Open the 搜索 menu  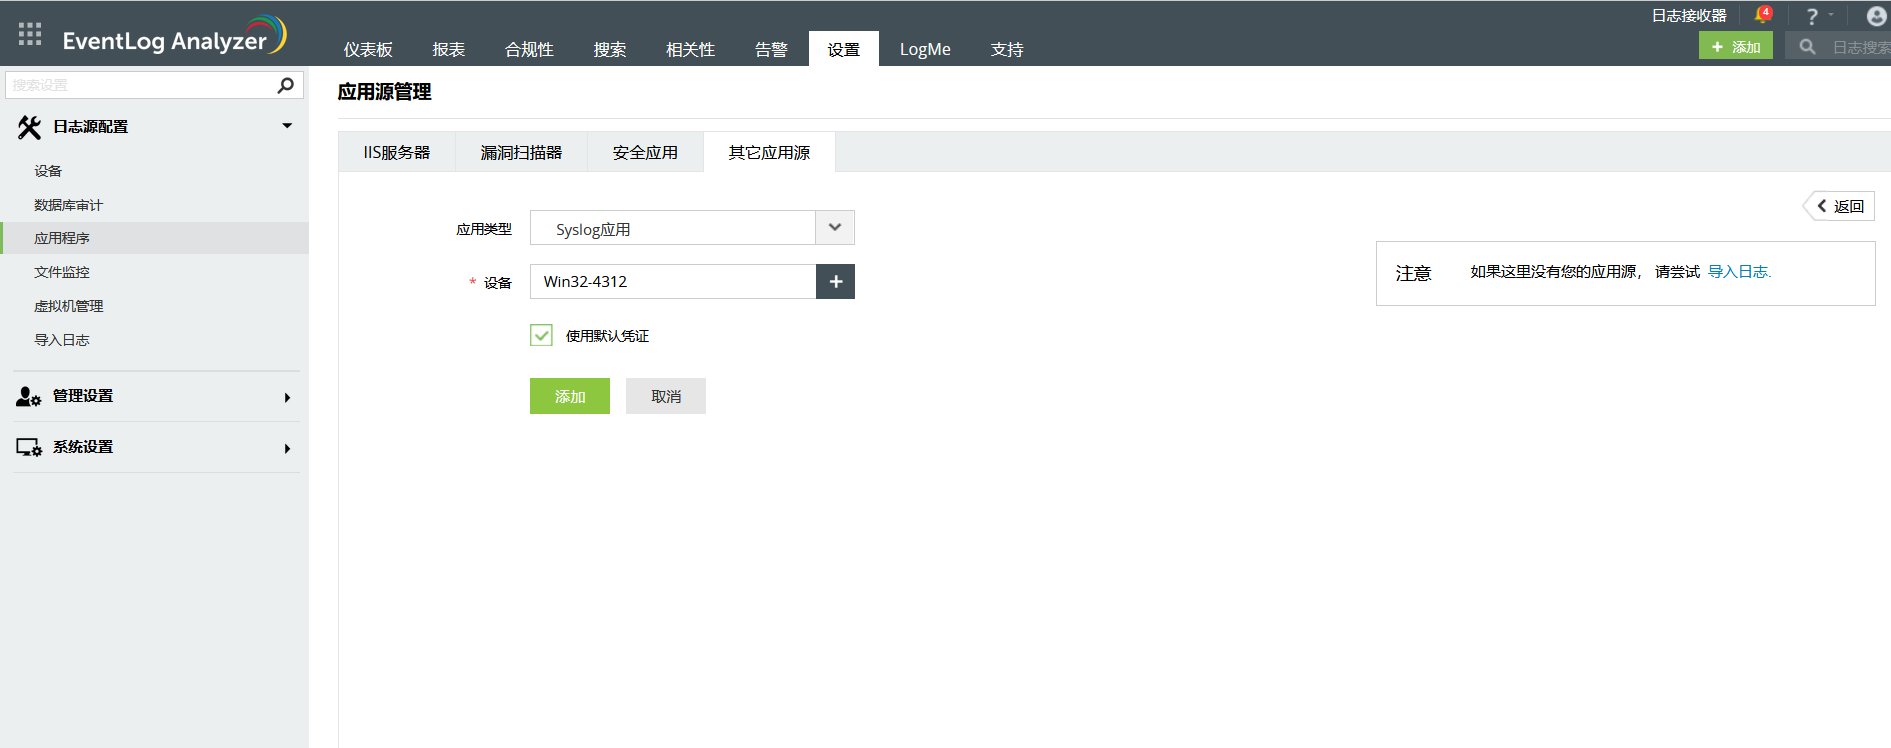[610, 49]
